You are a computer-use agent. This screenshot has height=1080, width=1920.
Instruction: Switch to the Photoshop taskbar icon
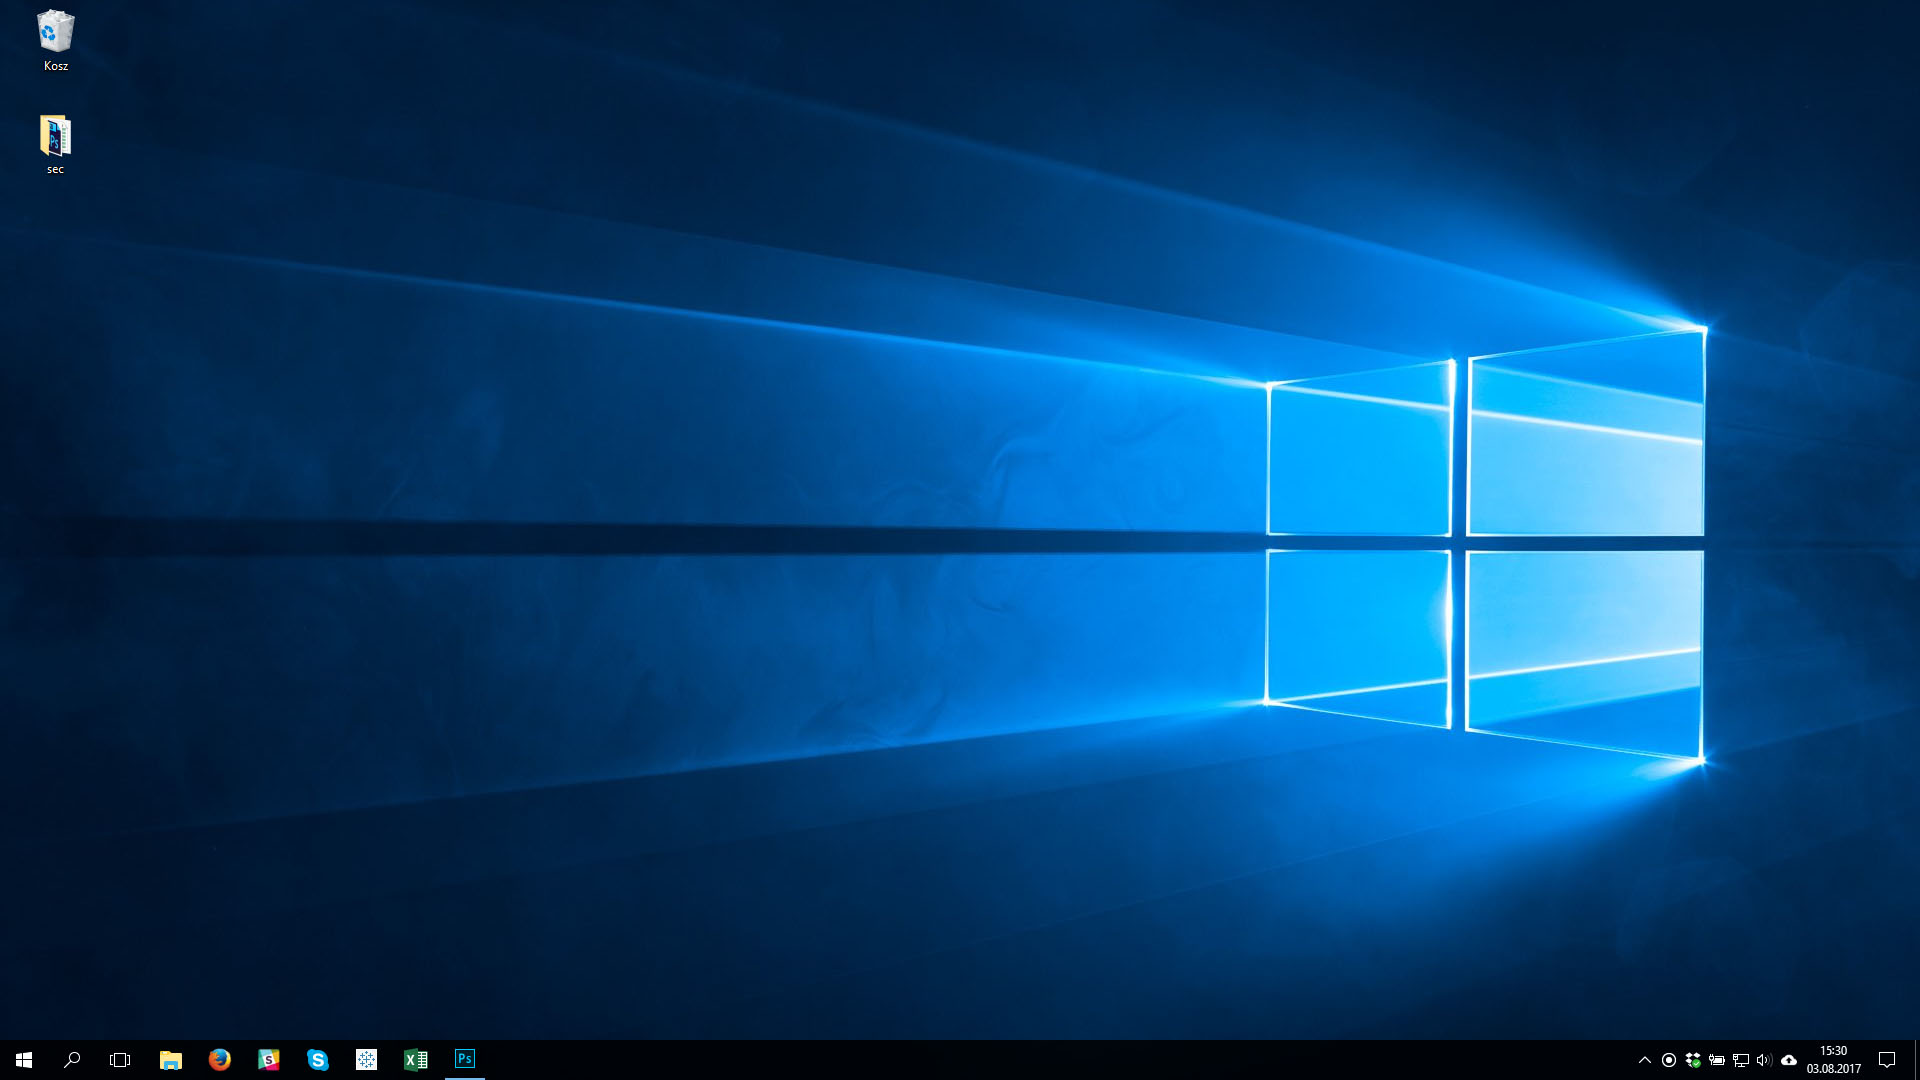(x=465, y=1059)
